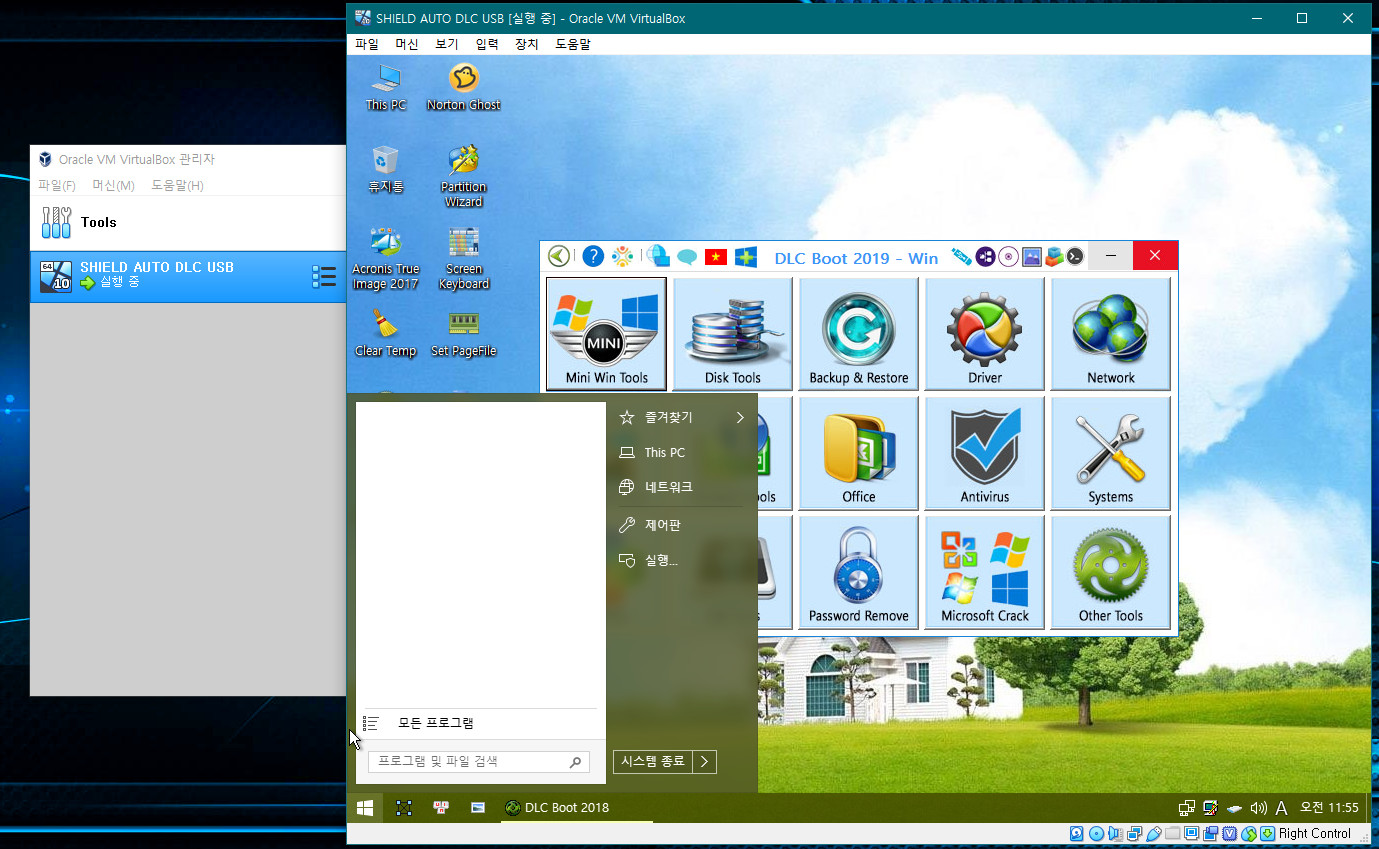The image size is (1379, 849).
Task: Open the Microsoft Crack category
Action: (x=984, y=572)
